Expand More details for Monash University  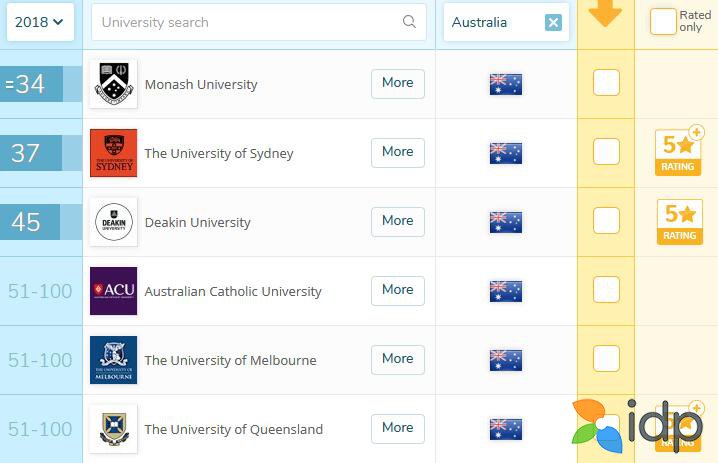pyautogui.click(x=397, y=83)
